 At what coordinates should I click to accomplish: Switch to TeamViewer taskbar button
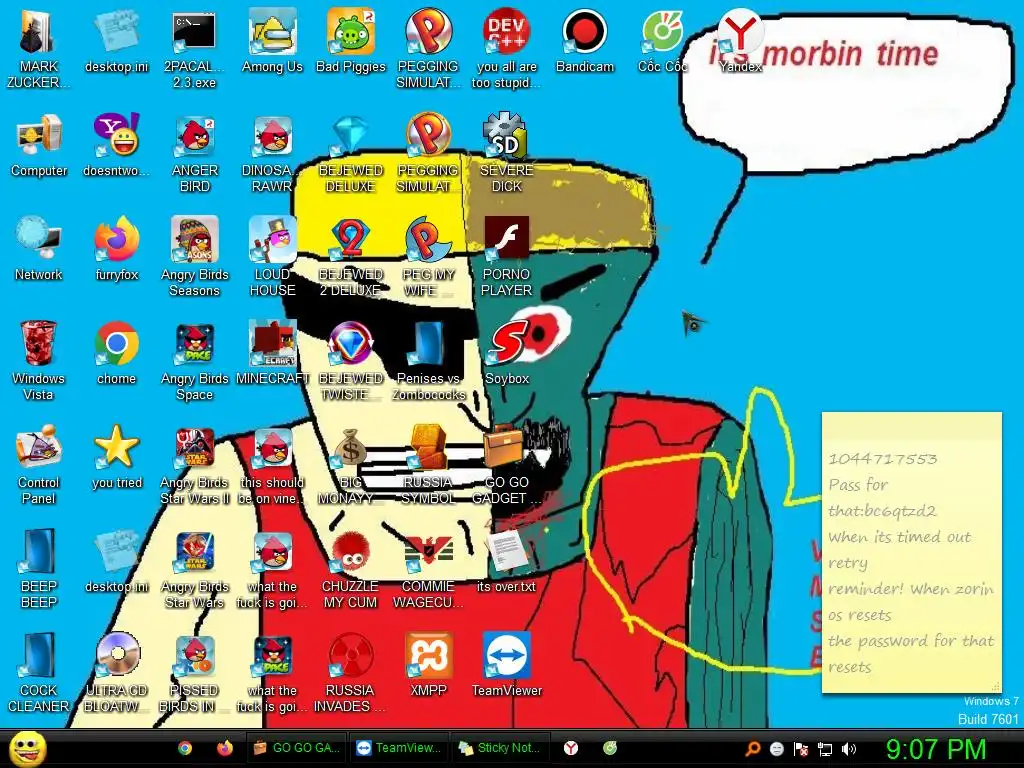(x=398, y=748)
